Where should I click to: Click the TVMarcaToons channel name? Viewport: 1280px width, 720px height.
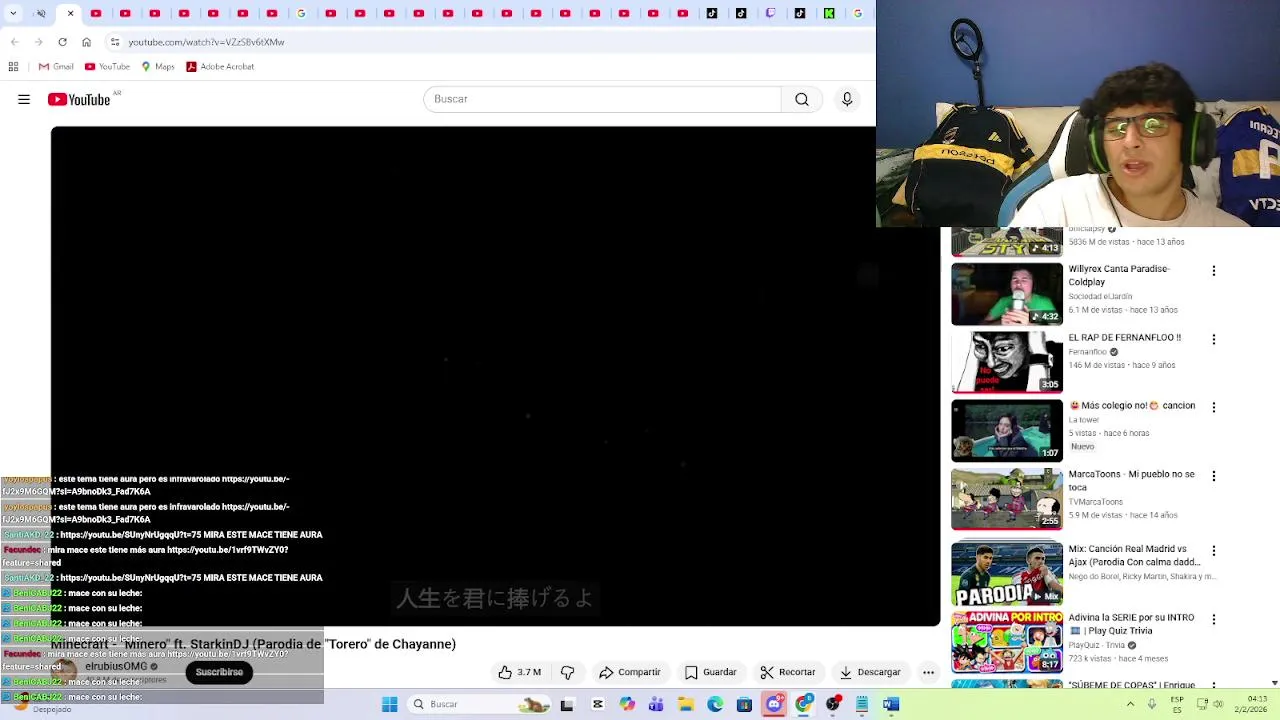click(1095, 502)
